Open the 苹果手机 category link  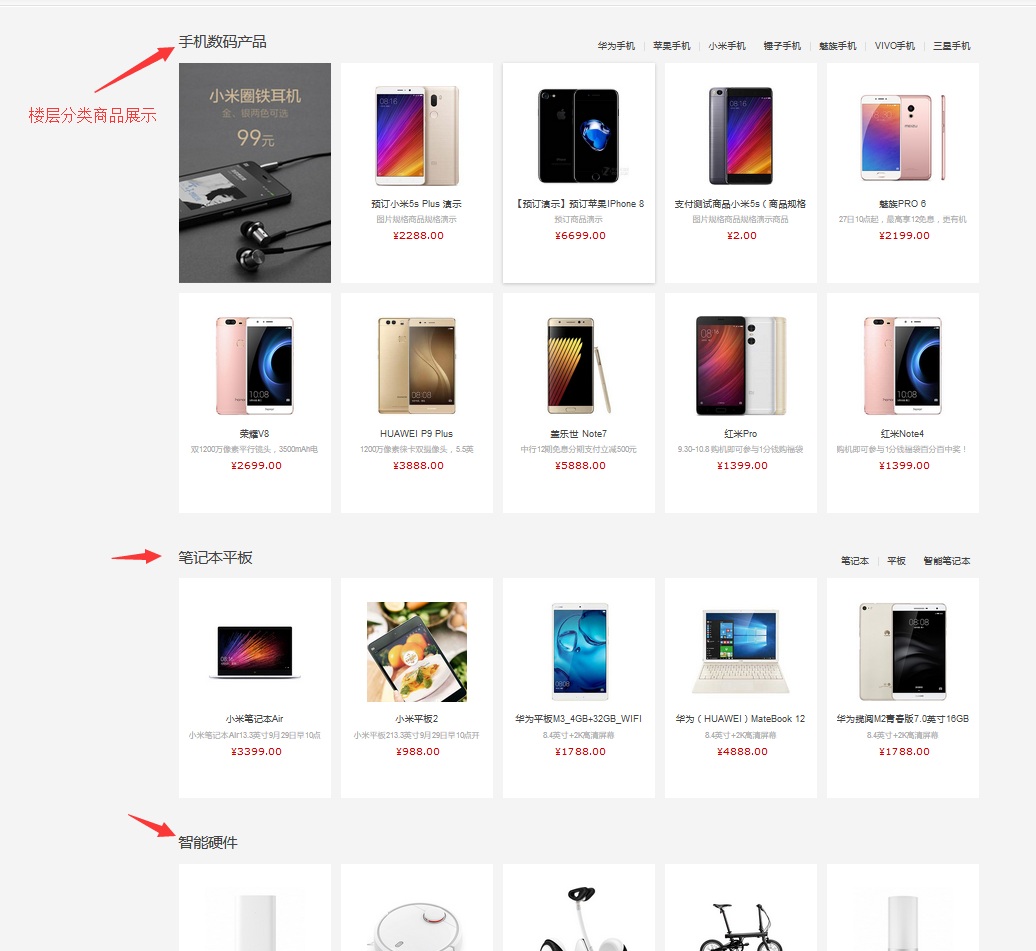[x=671, y=46]
